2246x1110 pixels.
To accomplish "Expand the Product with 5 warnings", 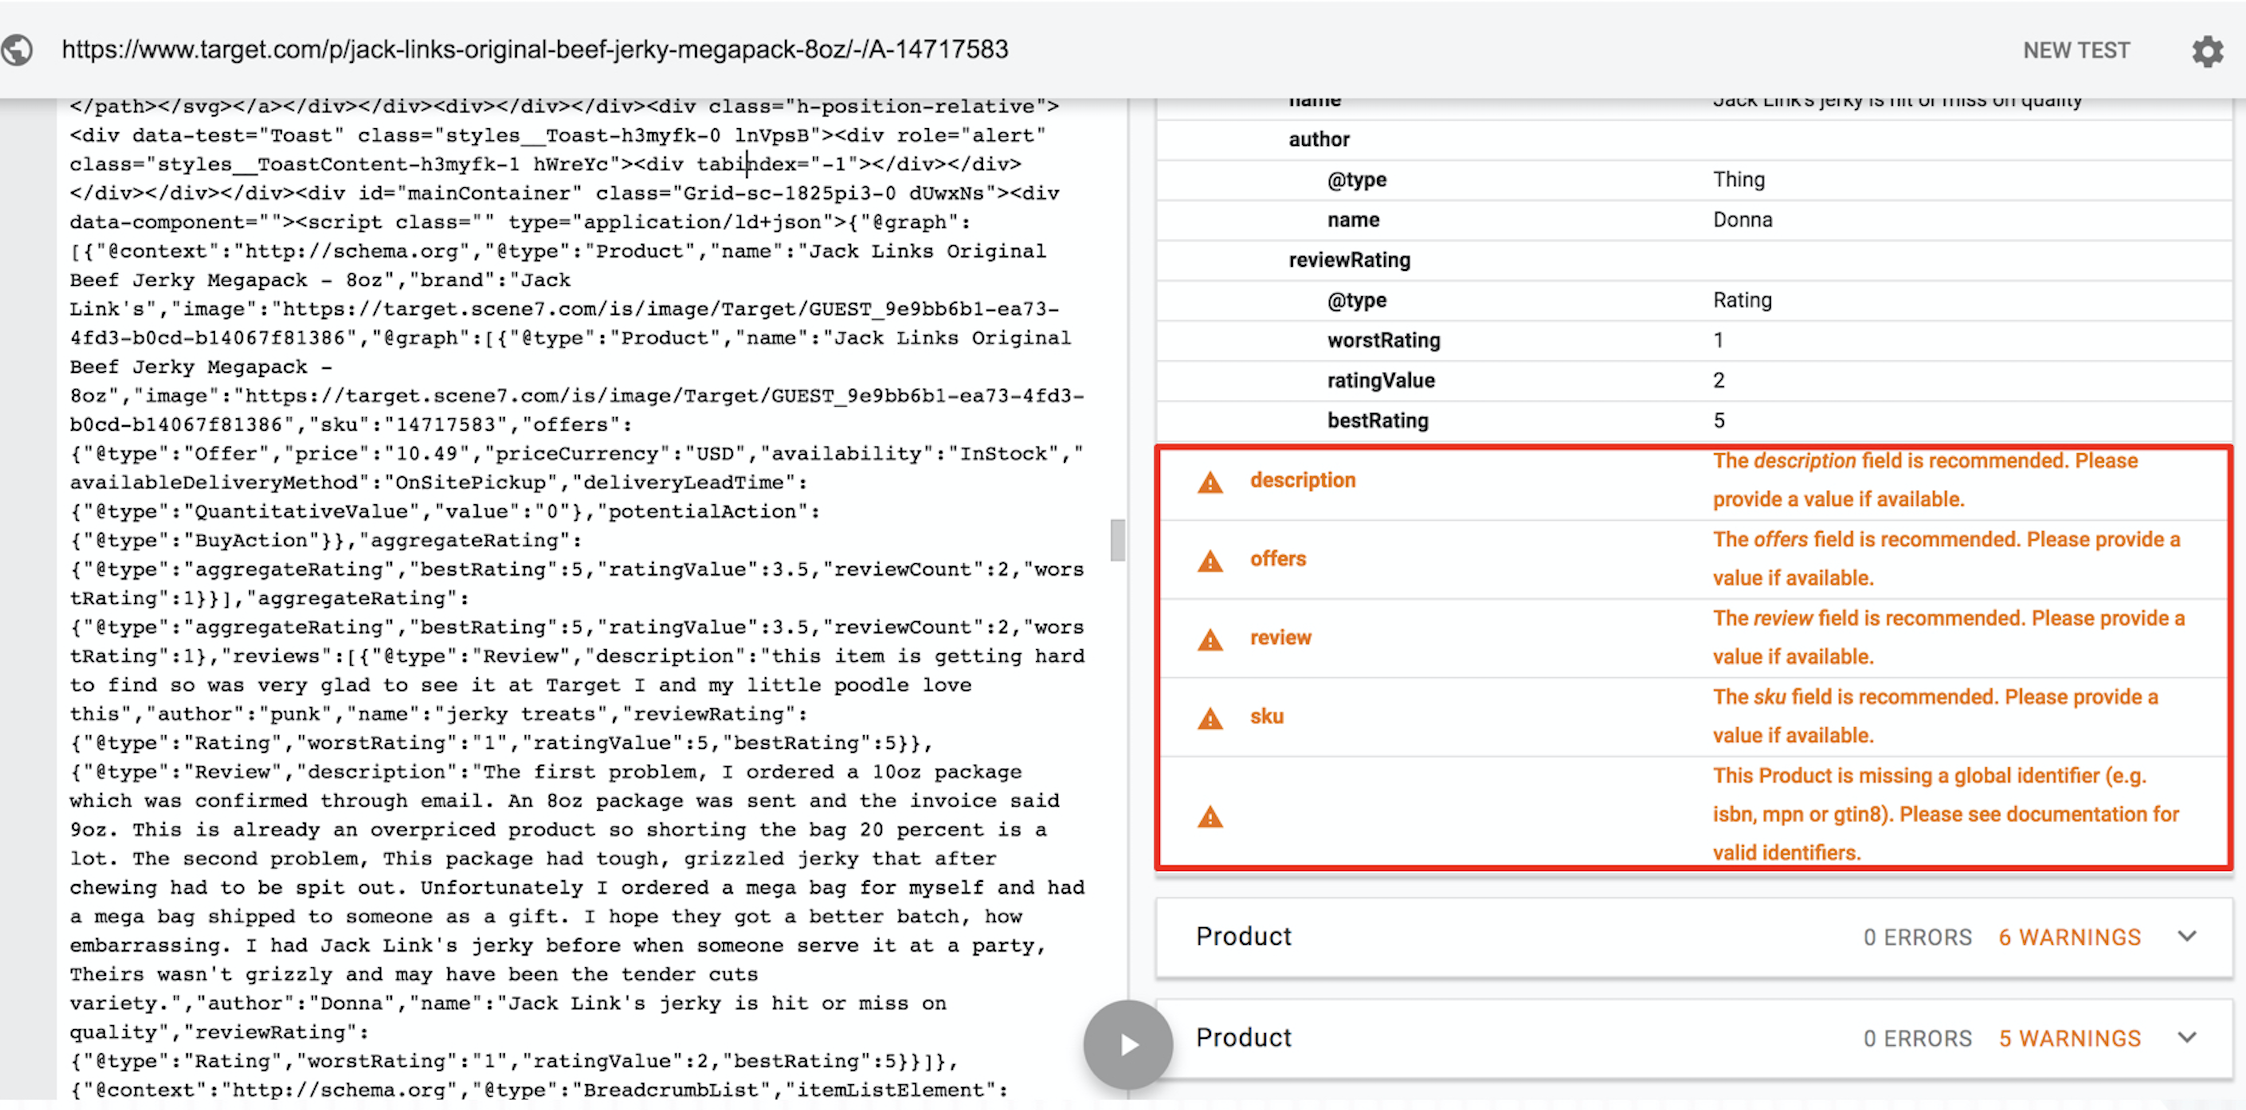I will [2187, 1038].
